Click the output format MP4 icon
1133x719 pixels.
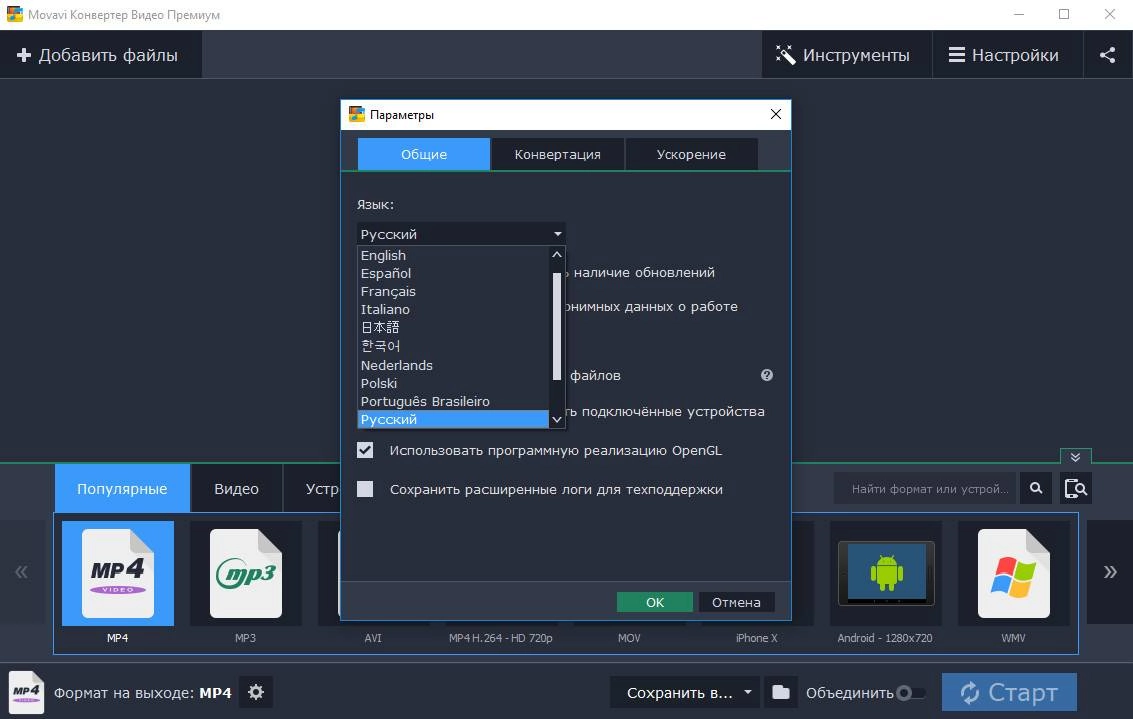pyautogui.click(x=27, y=692)
